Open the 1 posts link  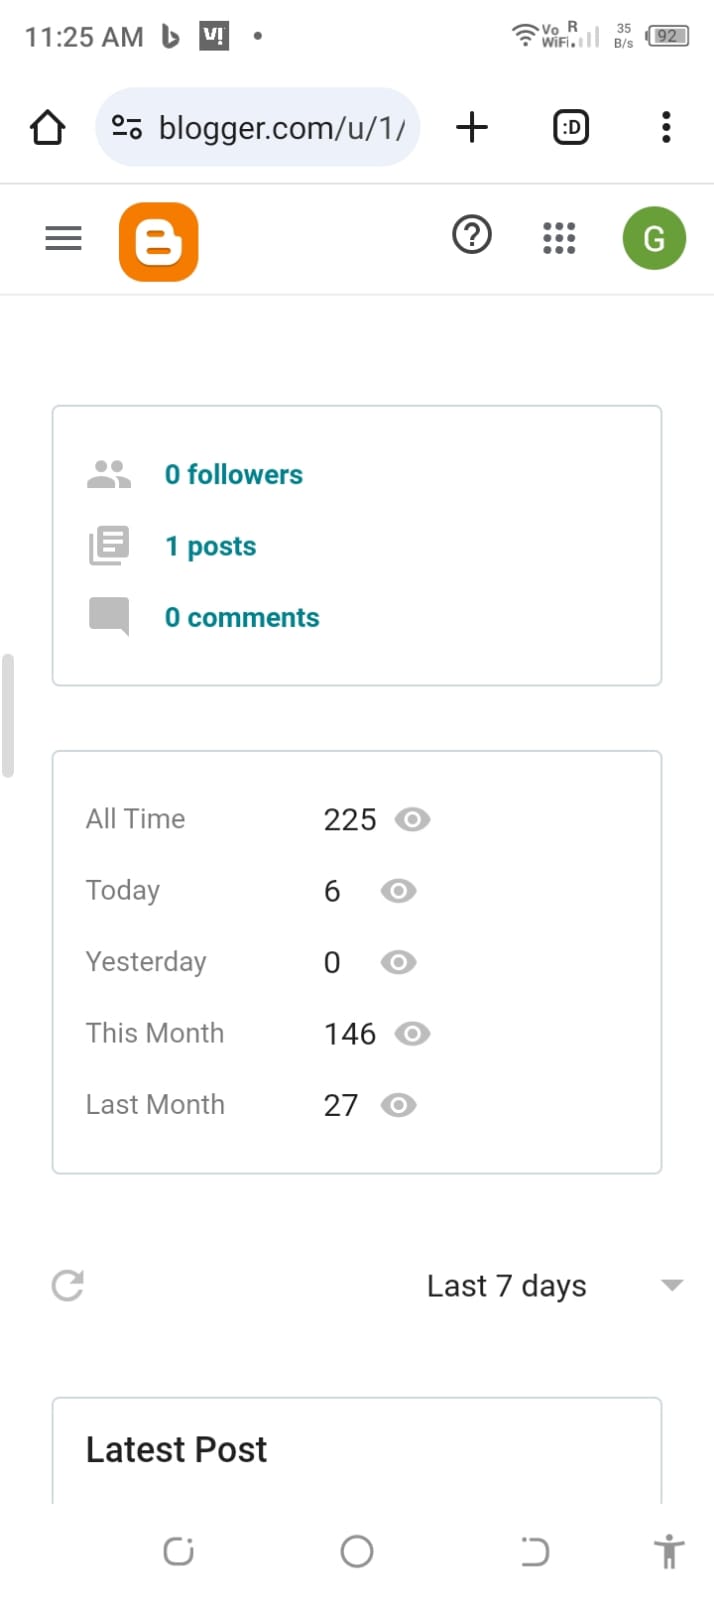(211, 546)
